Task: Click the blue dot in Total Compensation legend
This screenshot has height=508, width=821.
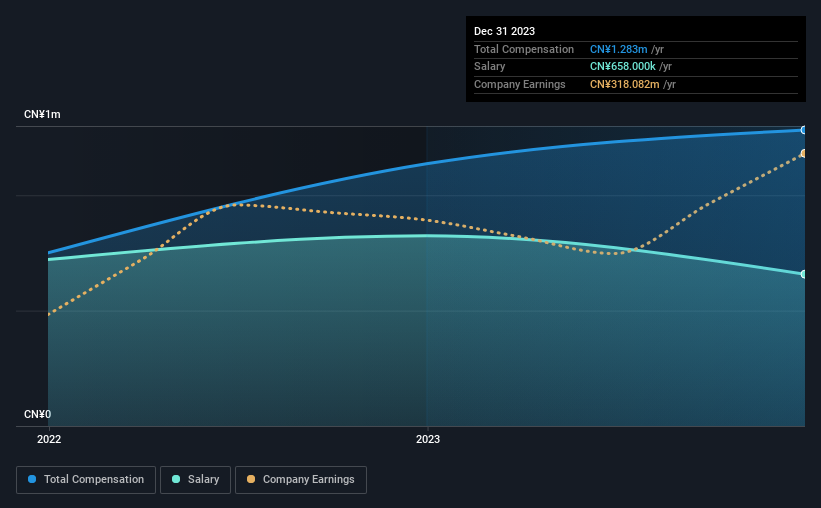Action: coord(32,479)
